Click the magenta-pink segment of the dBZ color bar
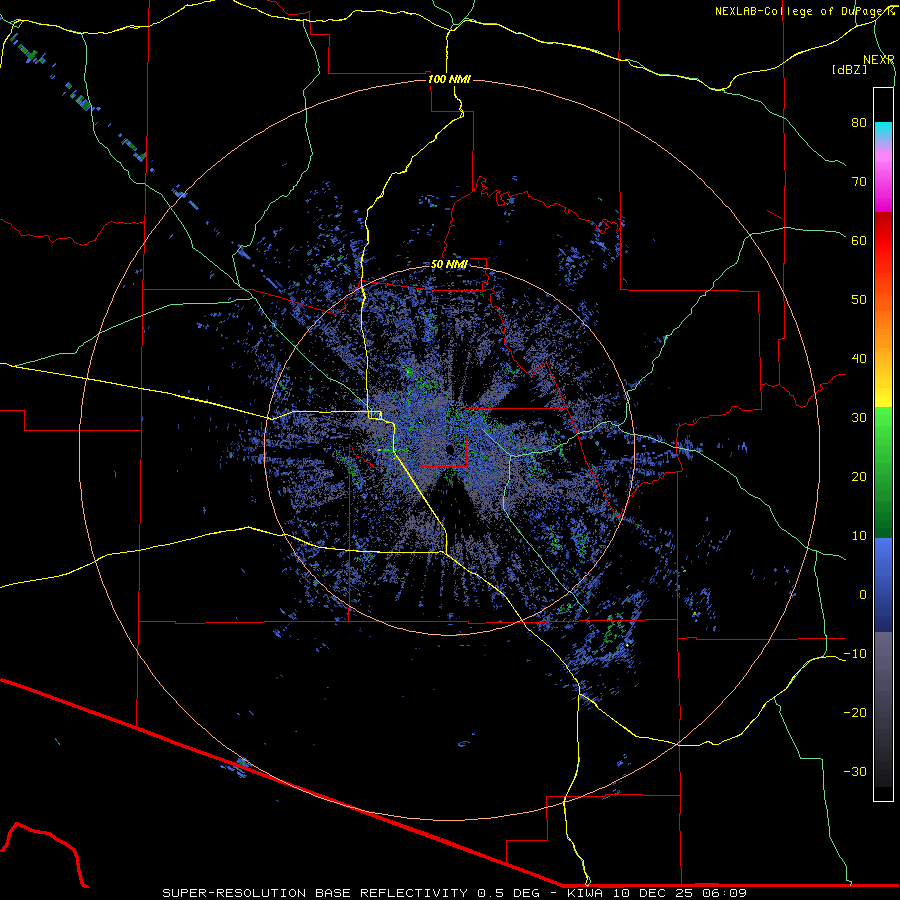Screen dimensions: 900x900 [883, 177]
